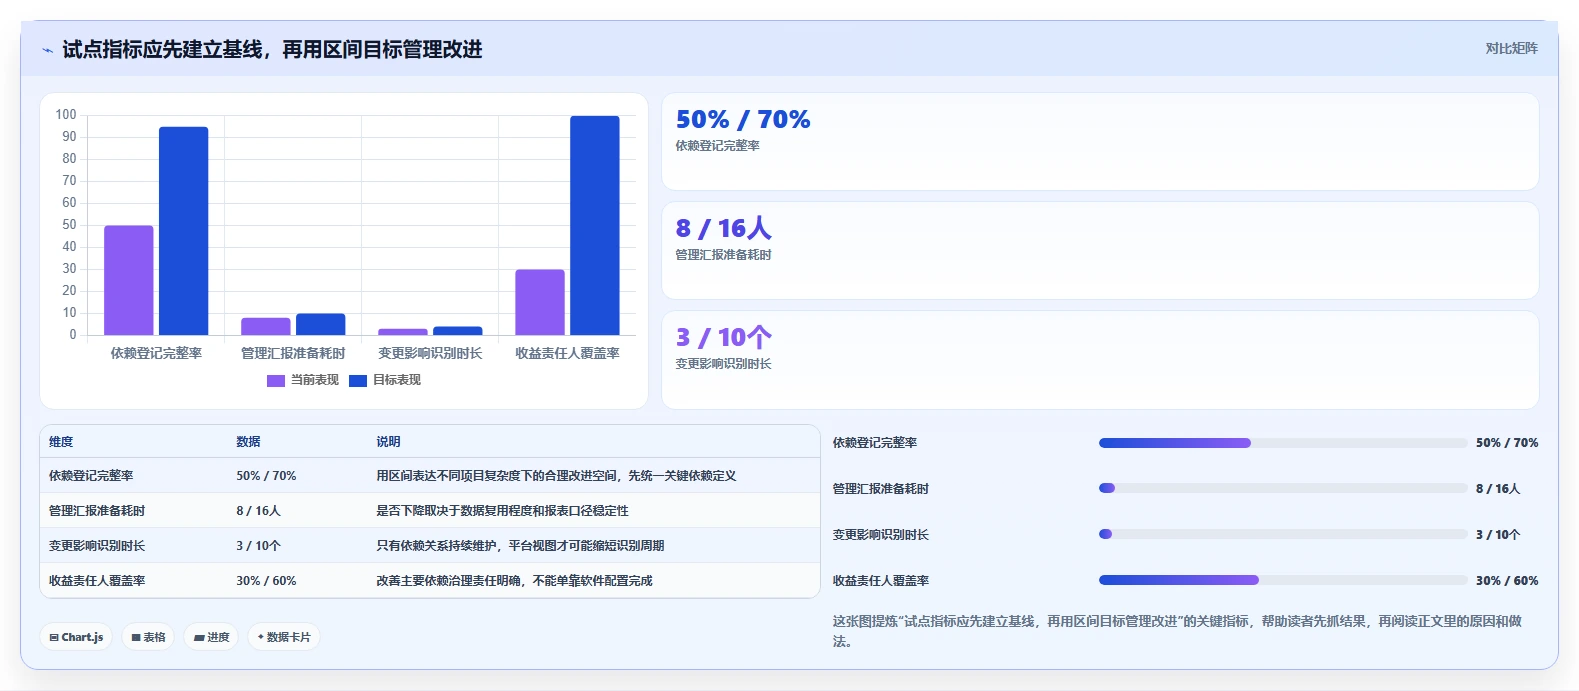
Task: Click the 3 / 10个 cell in the table
Action: coord(258,546)
